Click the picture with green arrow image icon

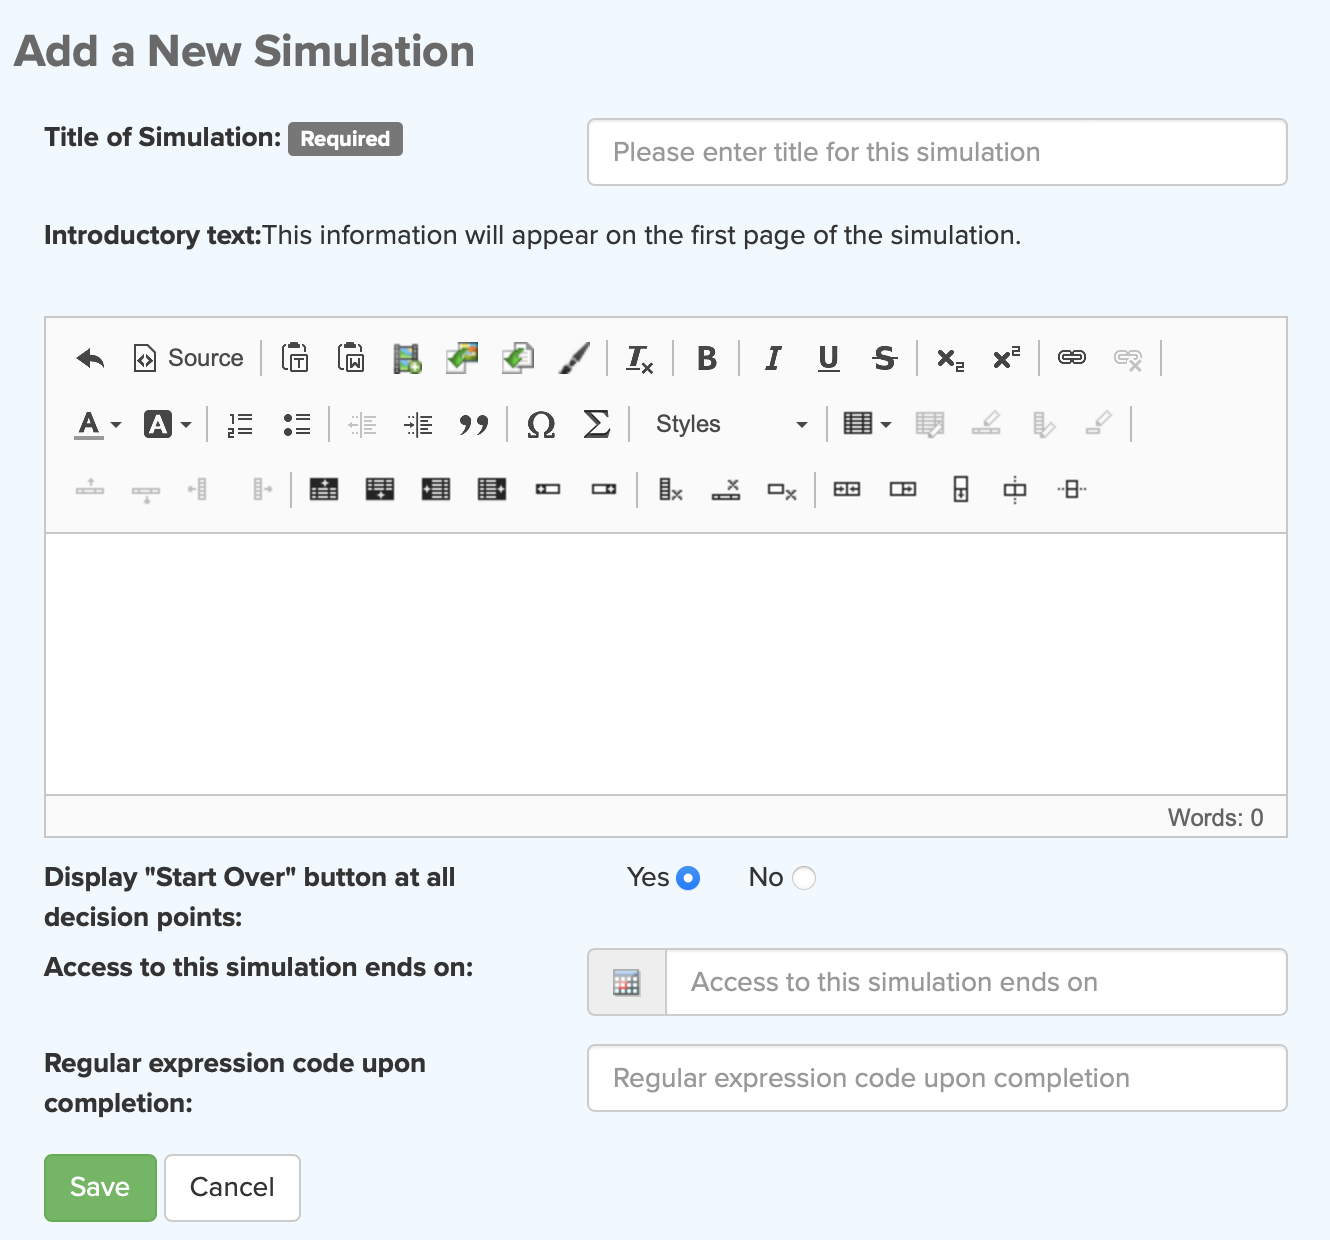point(462,358)
